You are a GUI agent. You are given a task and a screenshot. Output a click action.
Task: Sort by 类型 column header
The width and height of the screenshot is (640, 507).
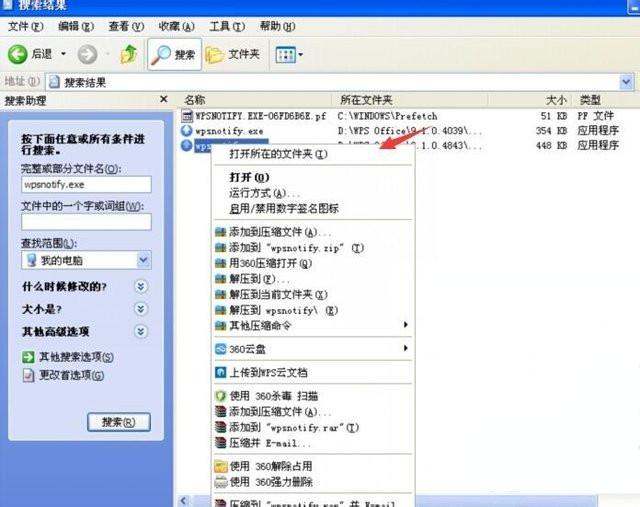[590, 100]
